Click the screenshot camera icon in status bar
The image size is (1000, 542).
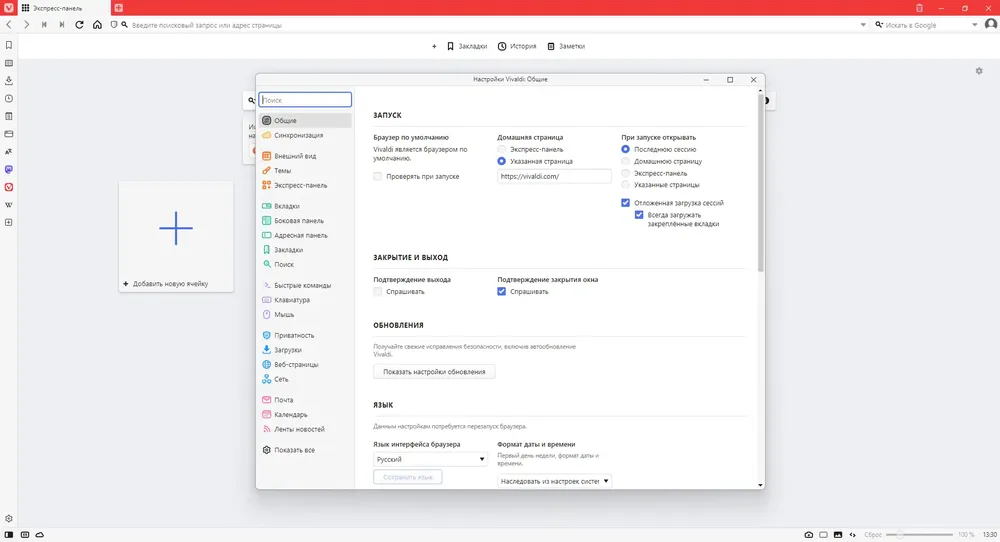[x=809, y=535]
